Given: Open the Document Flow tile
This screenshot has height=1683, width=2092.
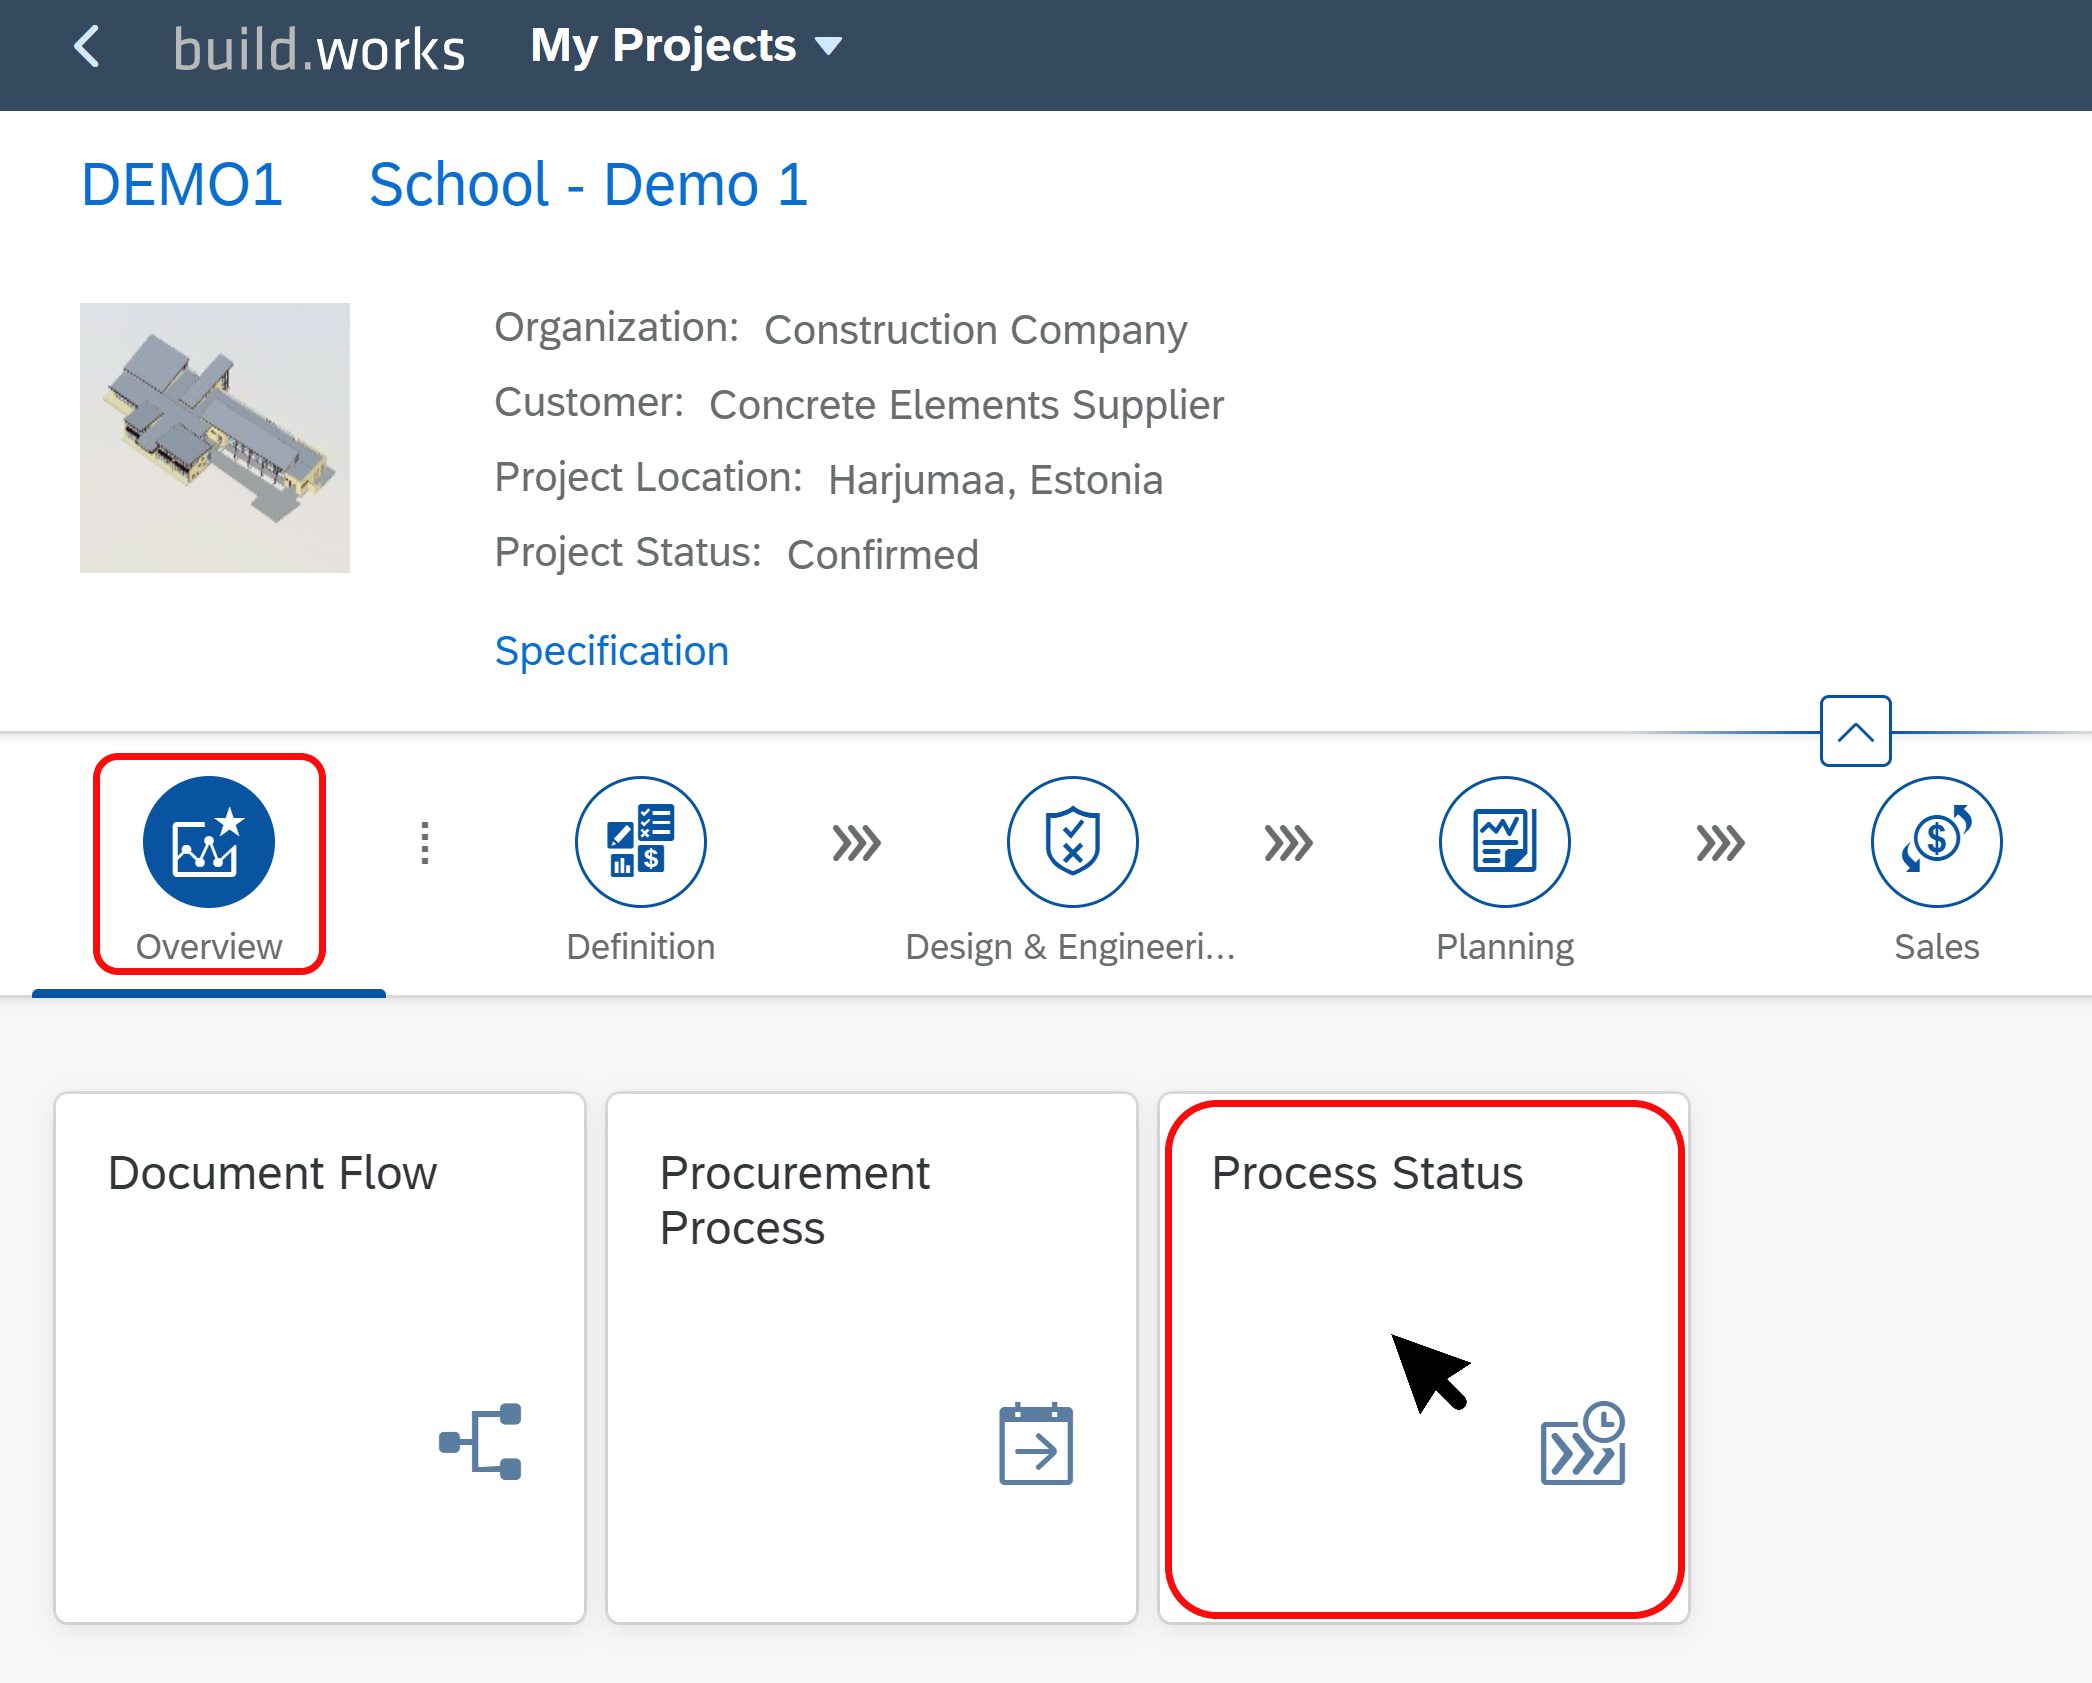Looking at the screenshot, I should click(320, 1357).
